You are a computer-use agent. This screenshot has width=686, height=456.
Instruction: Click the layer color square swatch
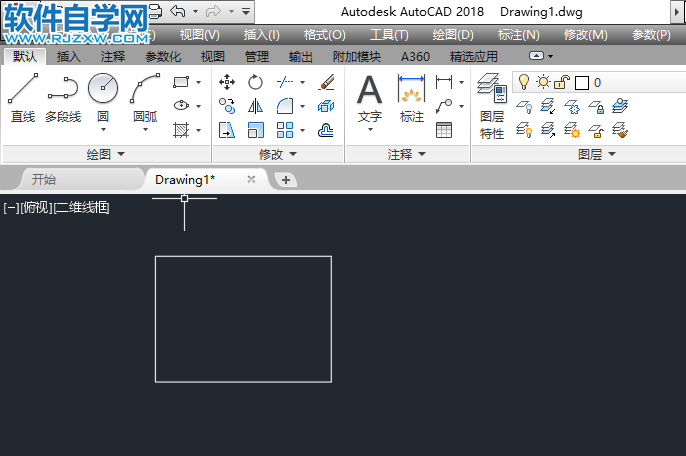(x=581, y=83)
